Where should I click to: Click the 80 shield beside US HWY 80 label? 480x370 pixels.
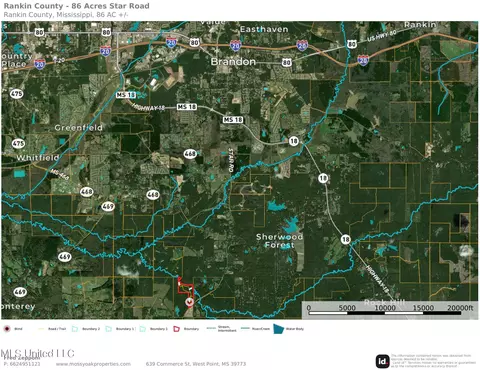(352, 44)
